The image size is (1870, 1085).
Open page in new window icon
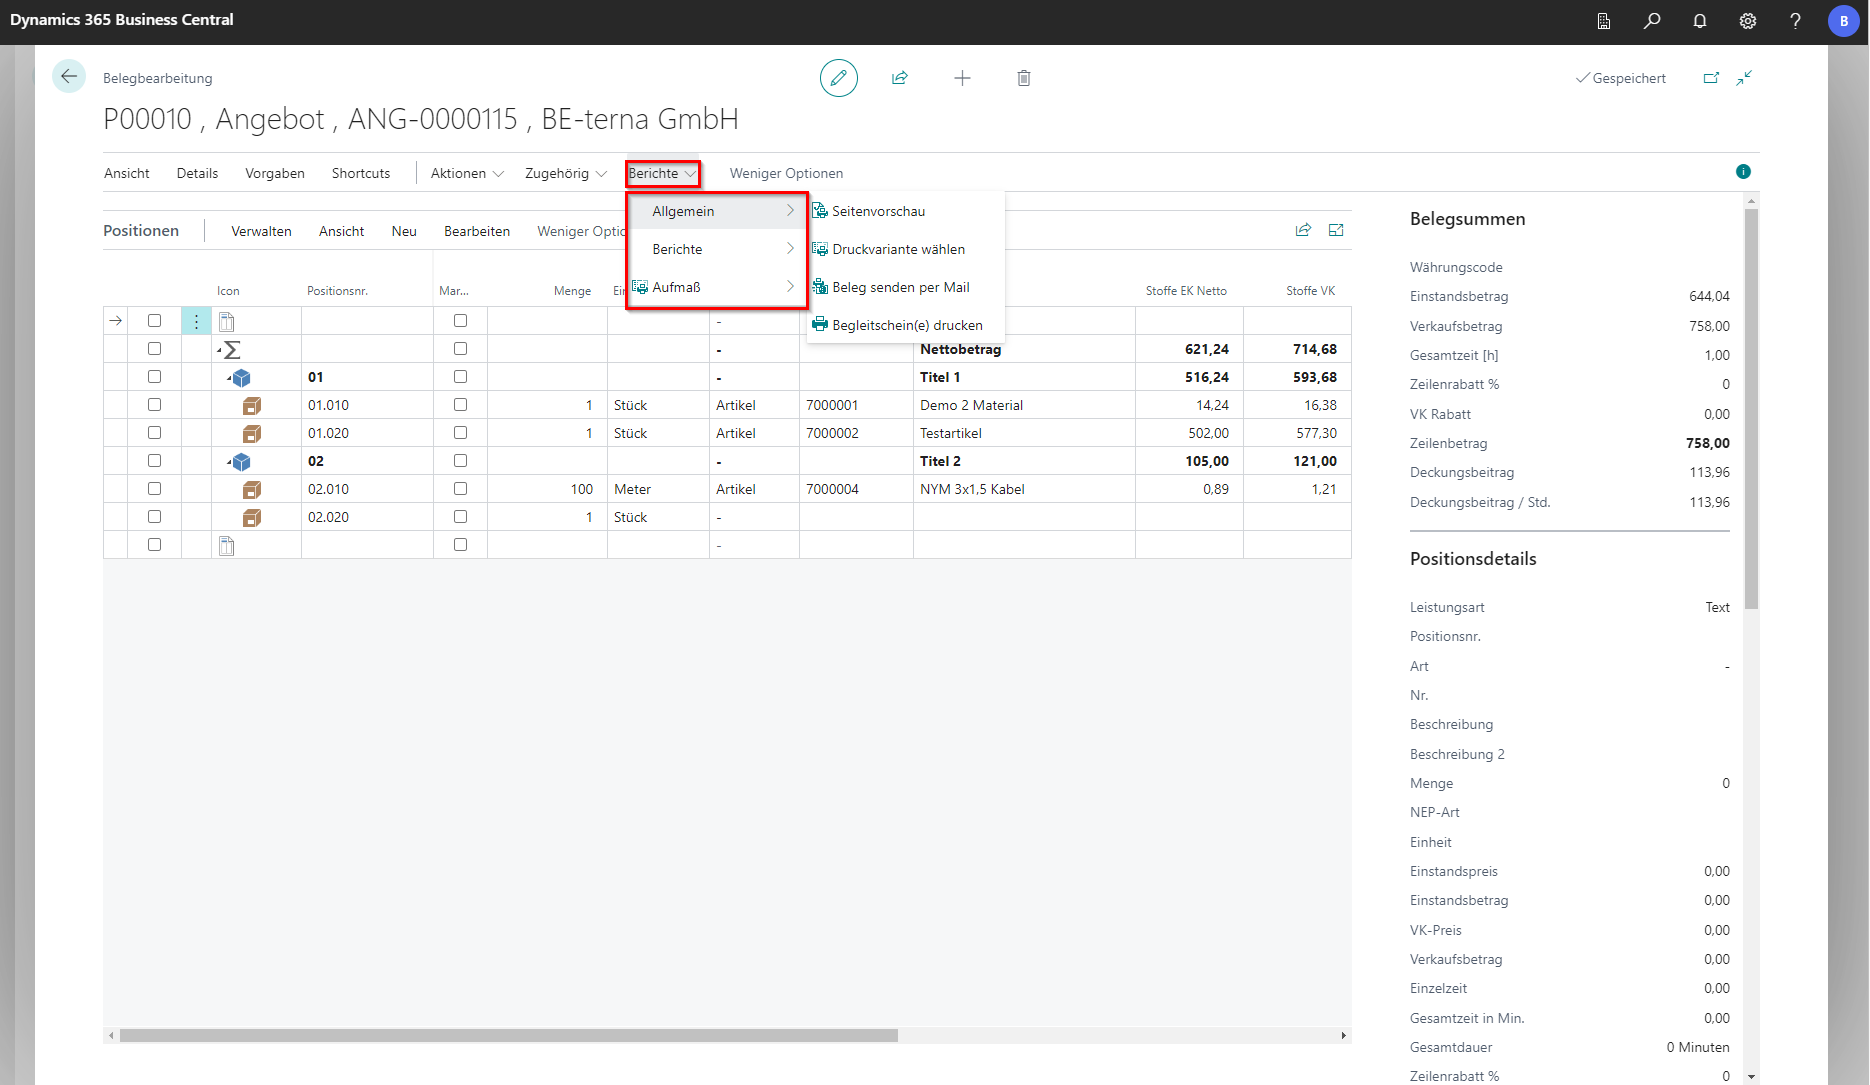[x=1711, y=78]
